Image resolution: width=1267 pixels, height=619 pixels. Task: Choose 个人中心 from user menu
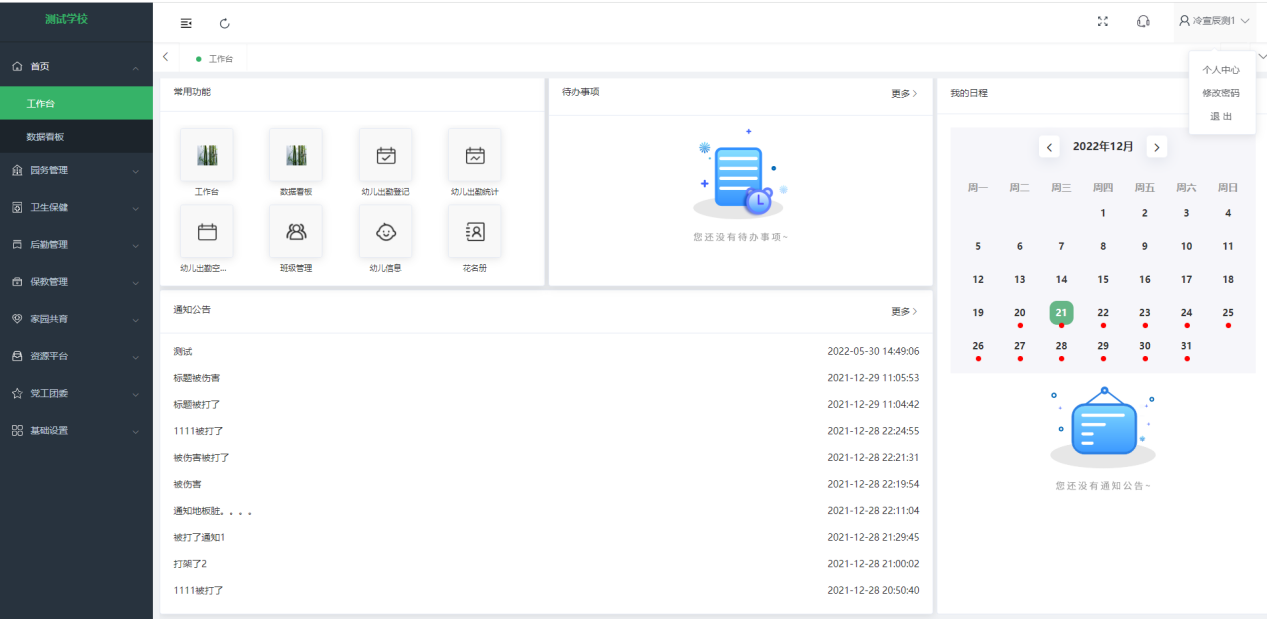(x=1221, y=70)
